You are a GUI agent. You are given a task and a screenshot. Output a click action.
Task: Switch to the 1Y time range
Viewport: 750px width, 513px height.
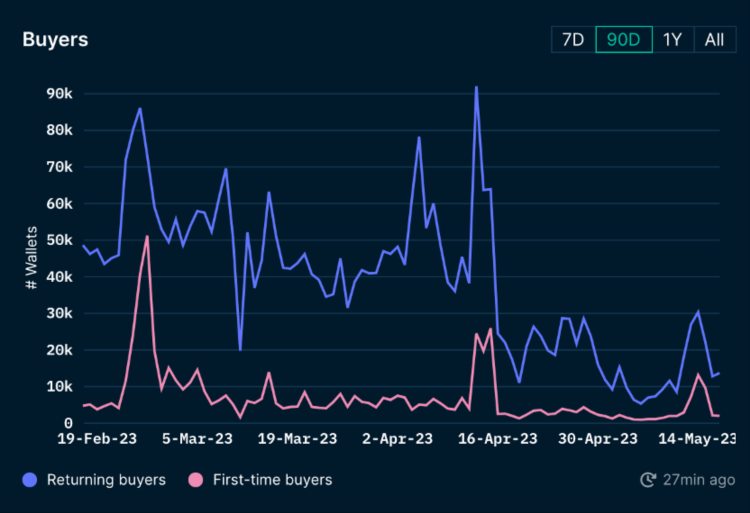pyautogui.click(x=672, y=39)
